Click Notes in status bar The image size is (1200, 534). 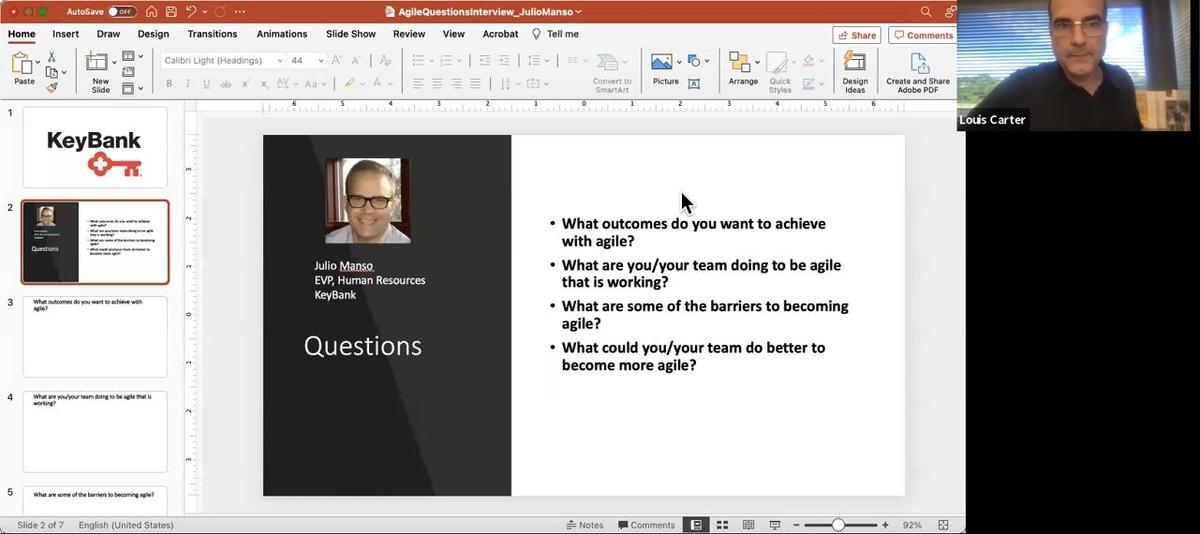click(x=585, y=525)
